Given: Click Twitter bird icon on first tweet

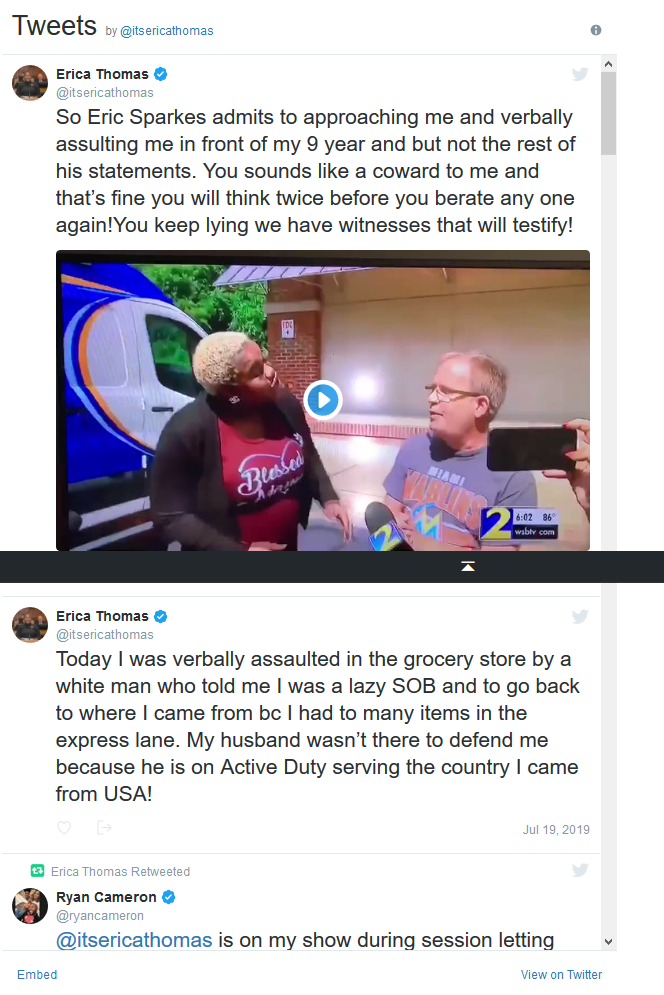Looking at the screenshot, I should tap(580, 74).
